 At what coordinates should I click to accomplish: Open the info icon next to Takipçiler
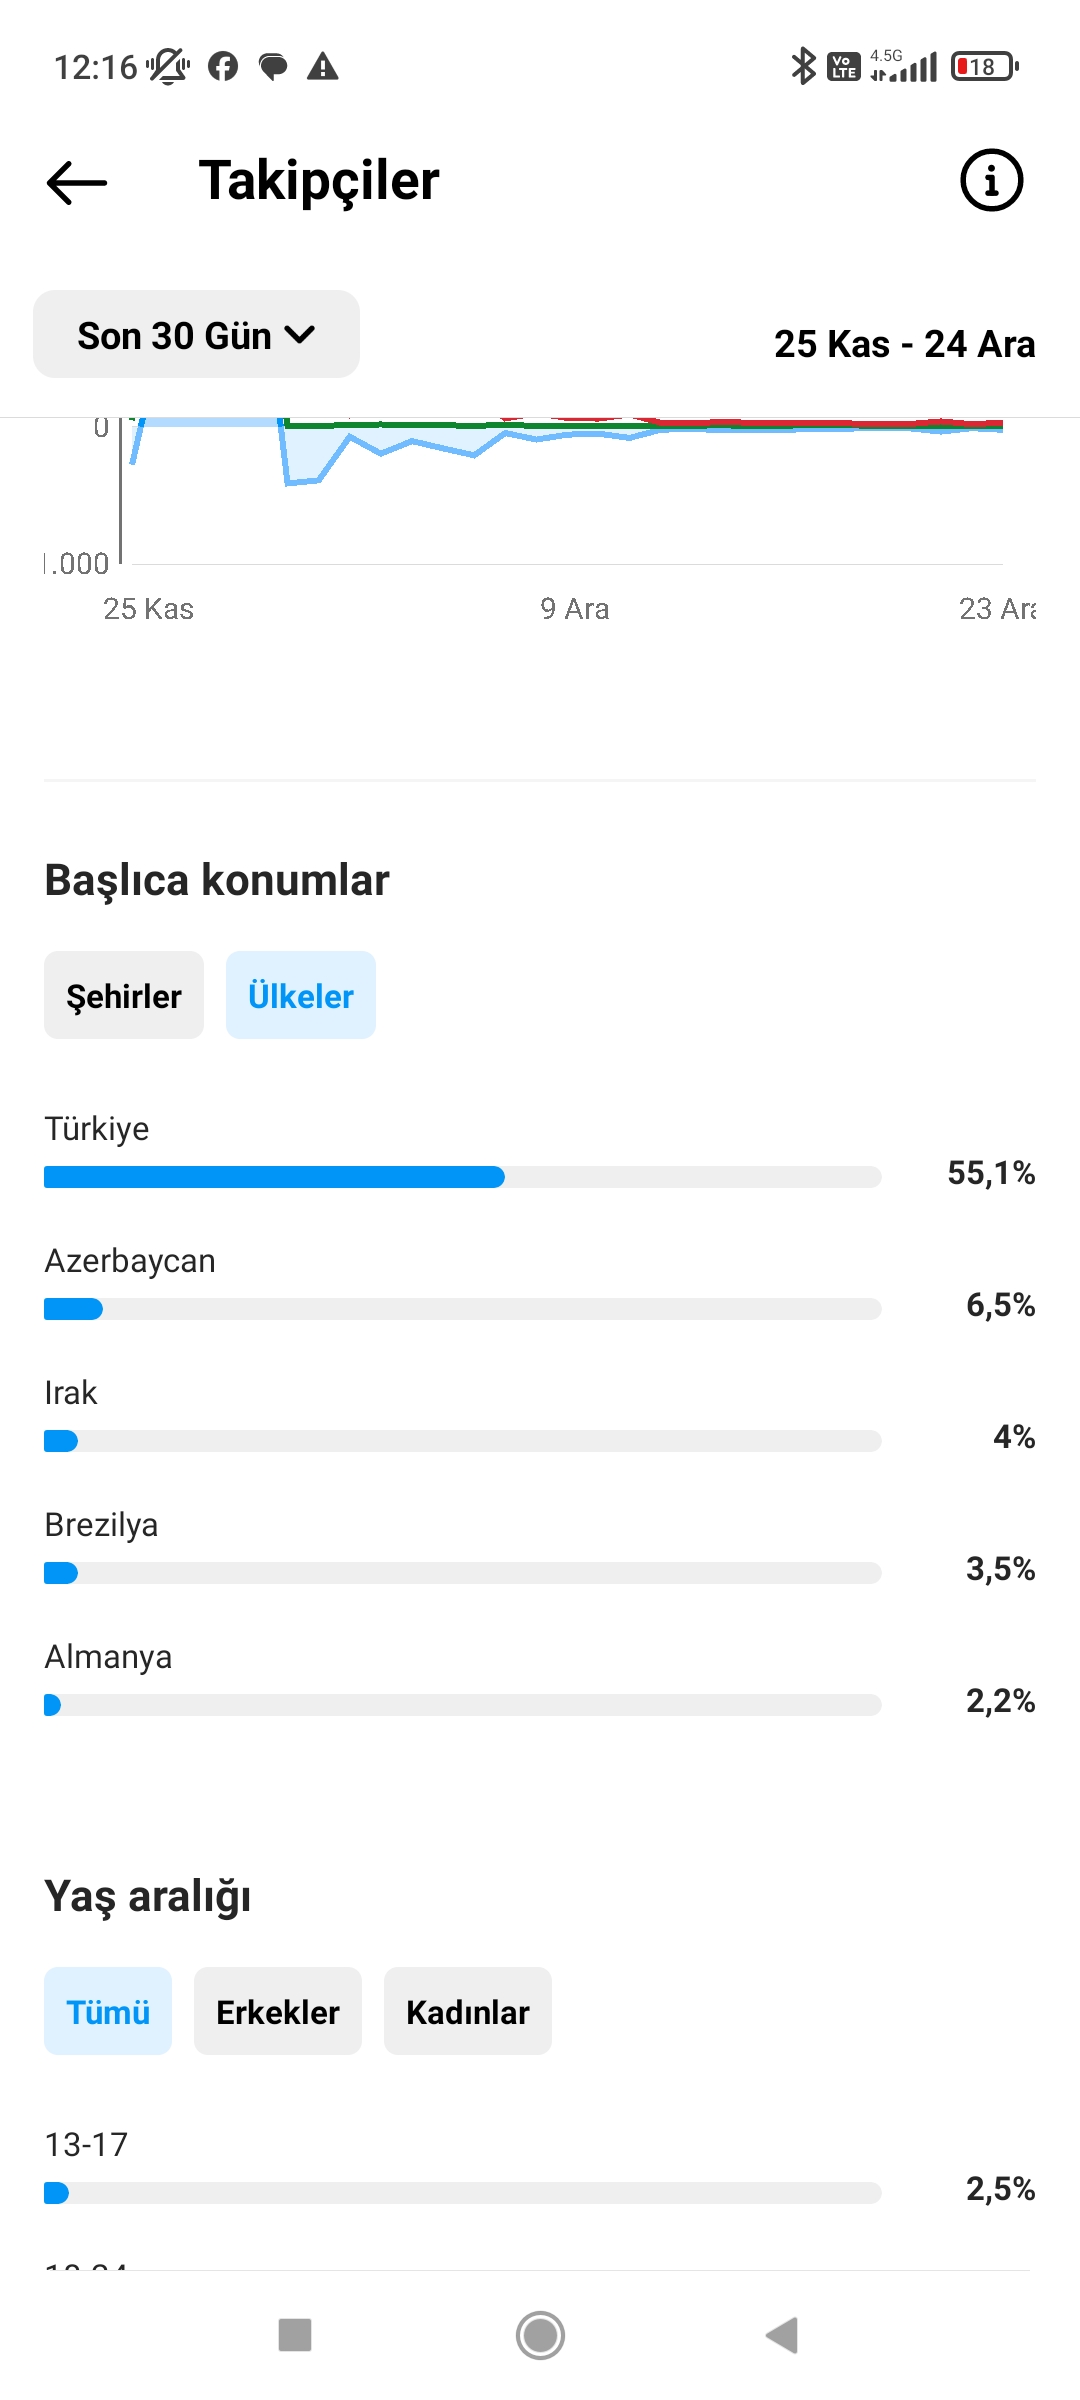tap(991, 181)
